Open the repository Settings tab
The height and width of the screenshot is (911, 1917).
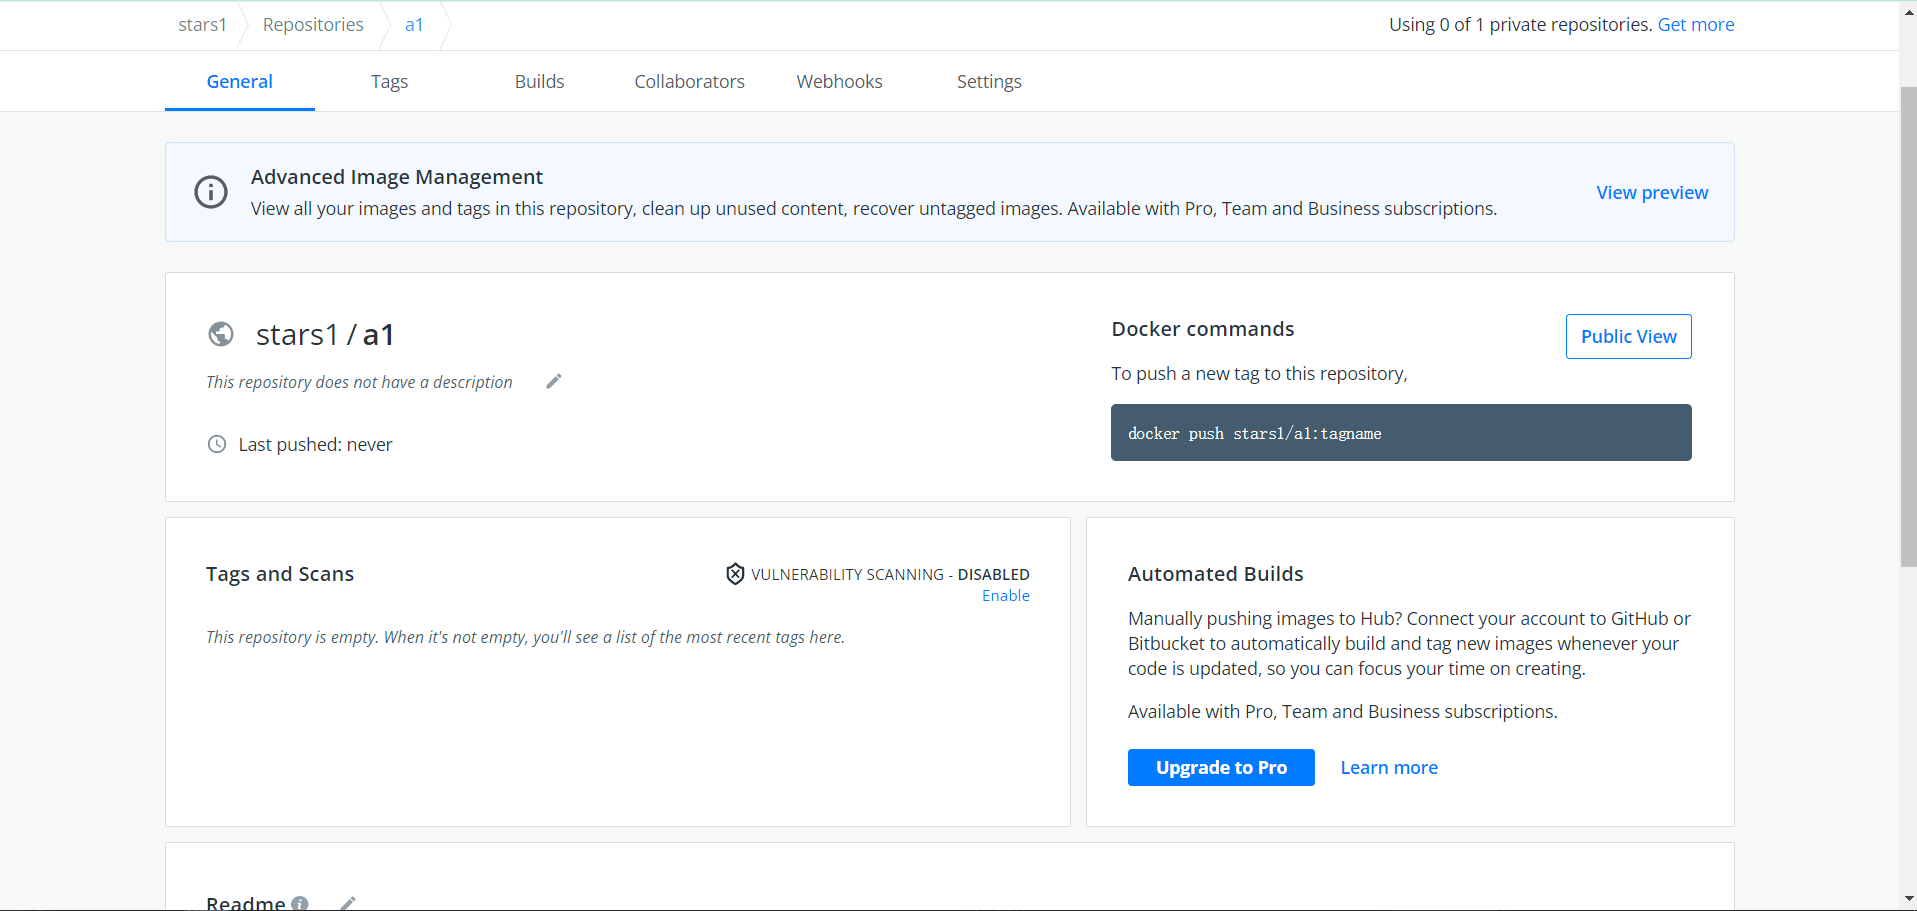pyautogui.click(x=989, y=82)
